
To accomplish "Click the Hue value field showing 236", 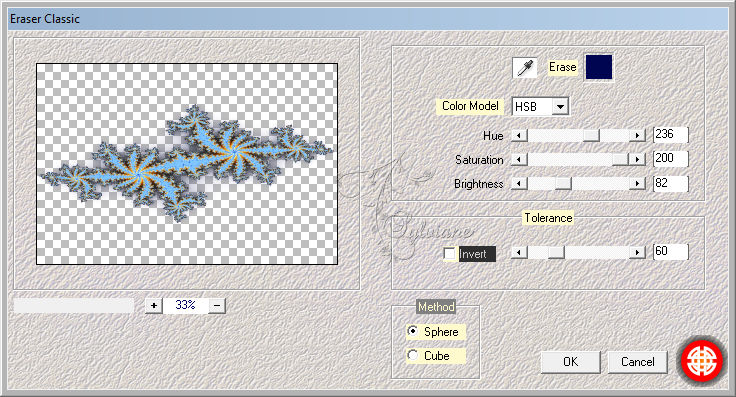I will point(671,135).
